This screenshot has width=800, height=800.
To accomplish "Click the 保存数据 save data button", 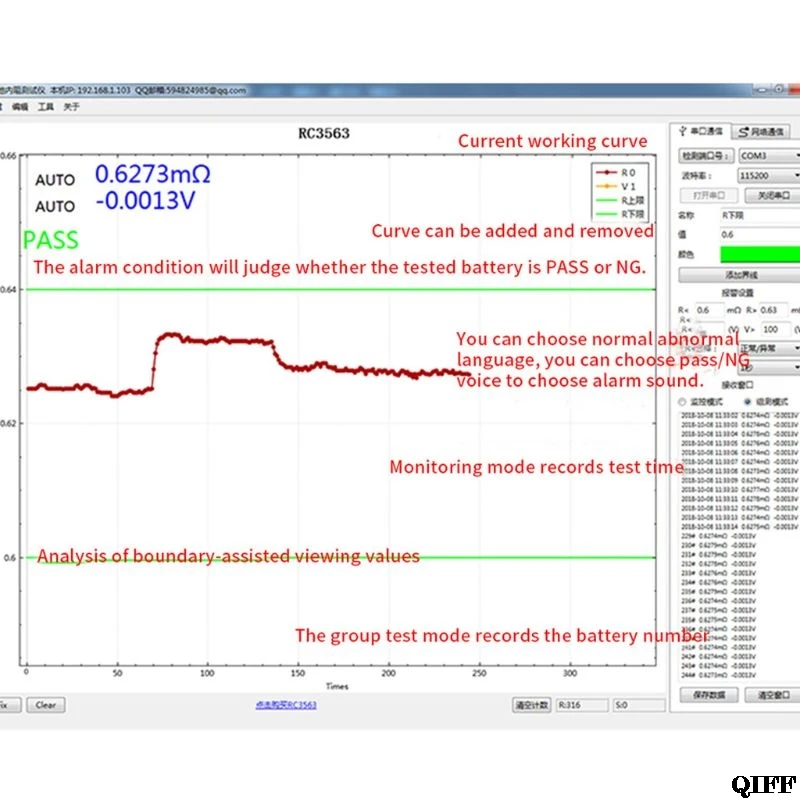I will 709,695.
